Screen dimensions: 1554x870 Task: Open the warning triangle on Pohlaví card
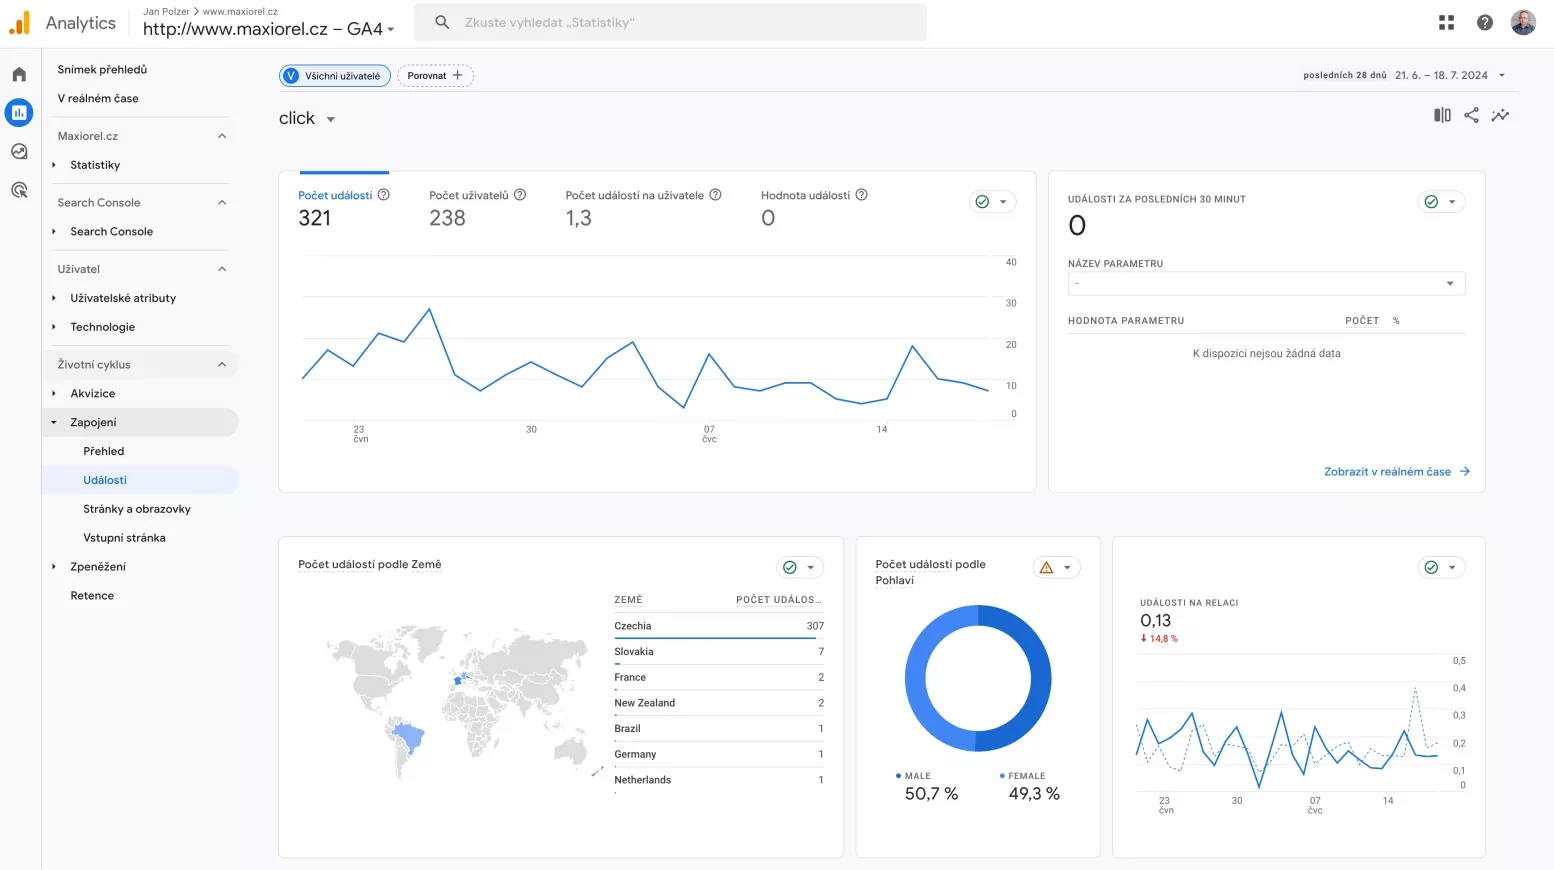(x=1047, y=567)
